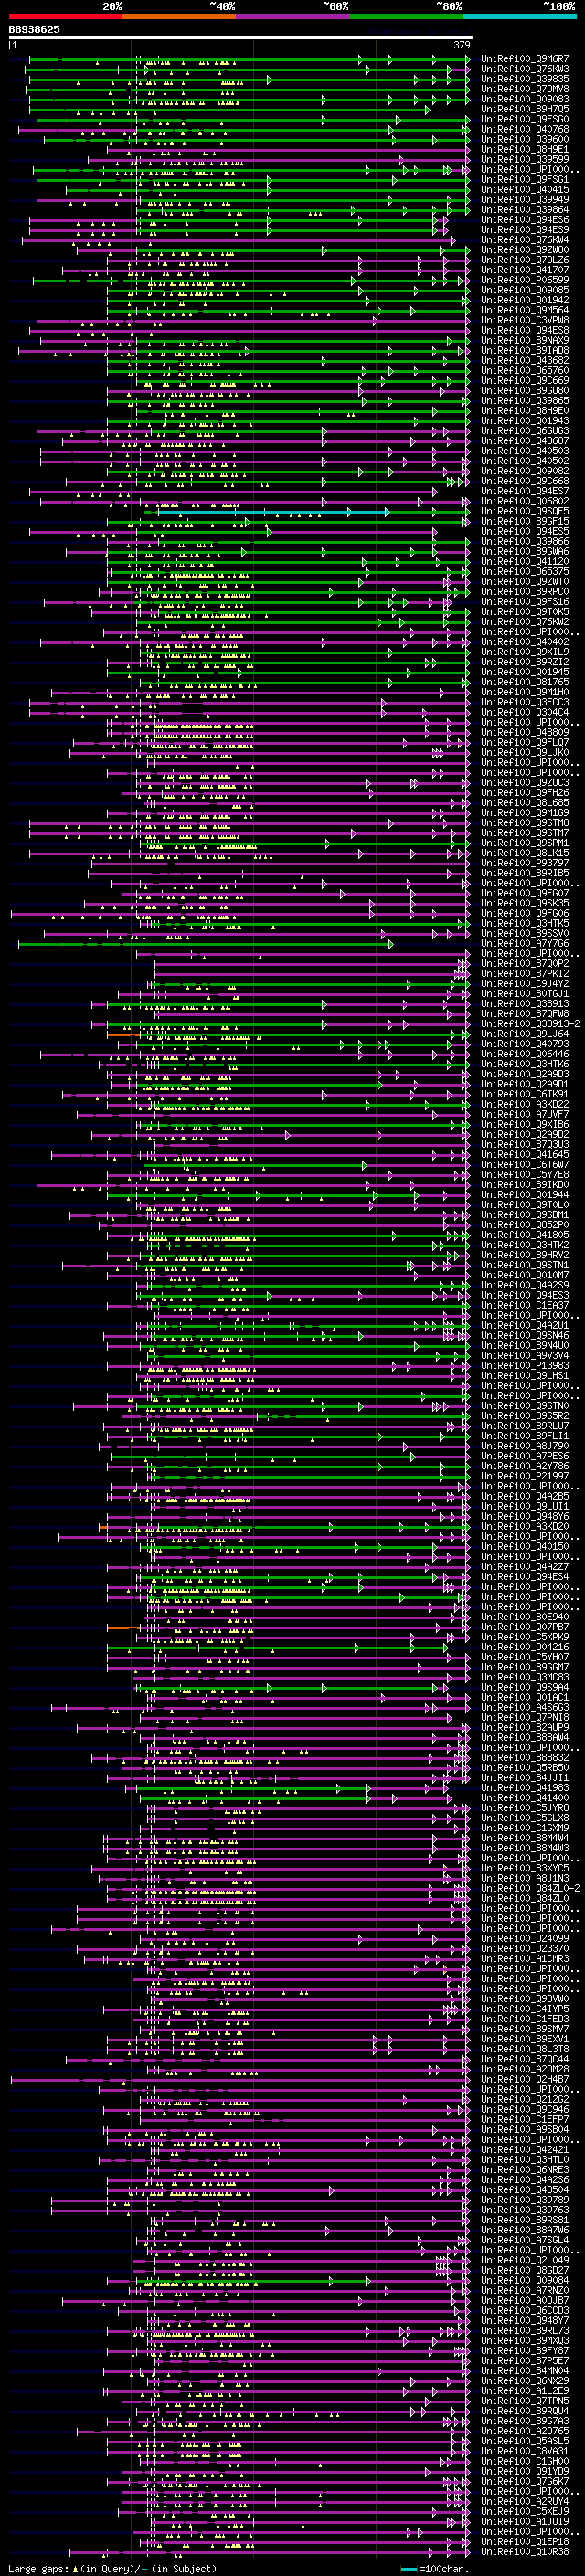Click UniRef100_Q41805 hit
This screenshot has height=2576, width=585.
pos(525,1234)
